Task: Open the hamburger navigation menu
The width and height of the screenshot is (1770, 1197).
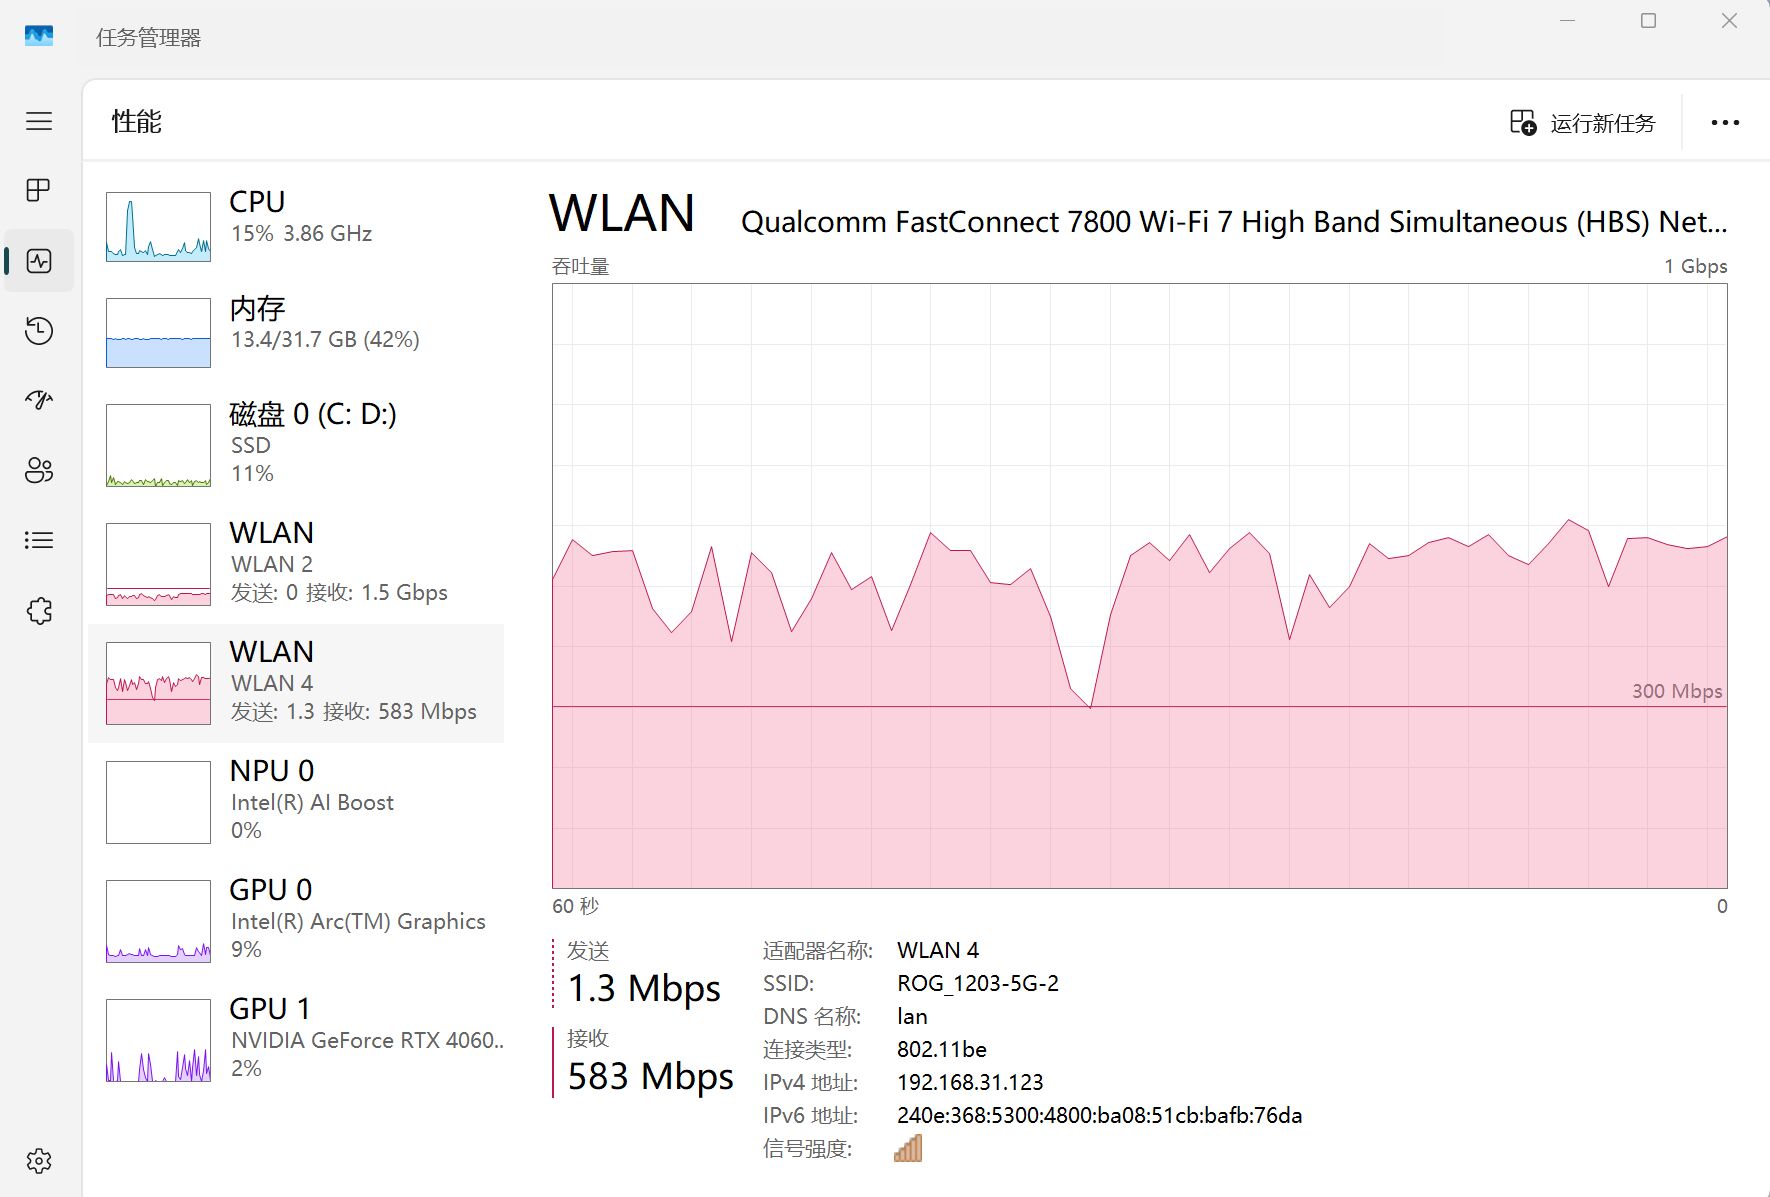Action: pyautogui.click(x=39, y=121)
